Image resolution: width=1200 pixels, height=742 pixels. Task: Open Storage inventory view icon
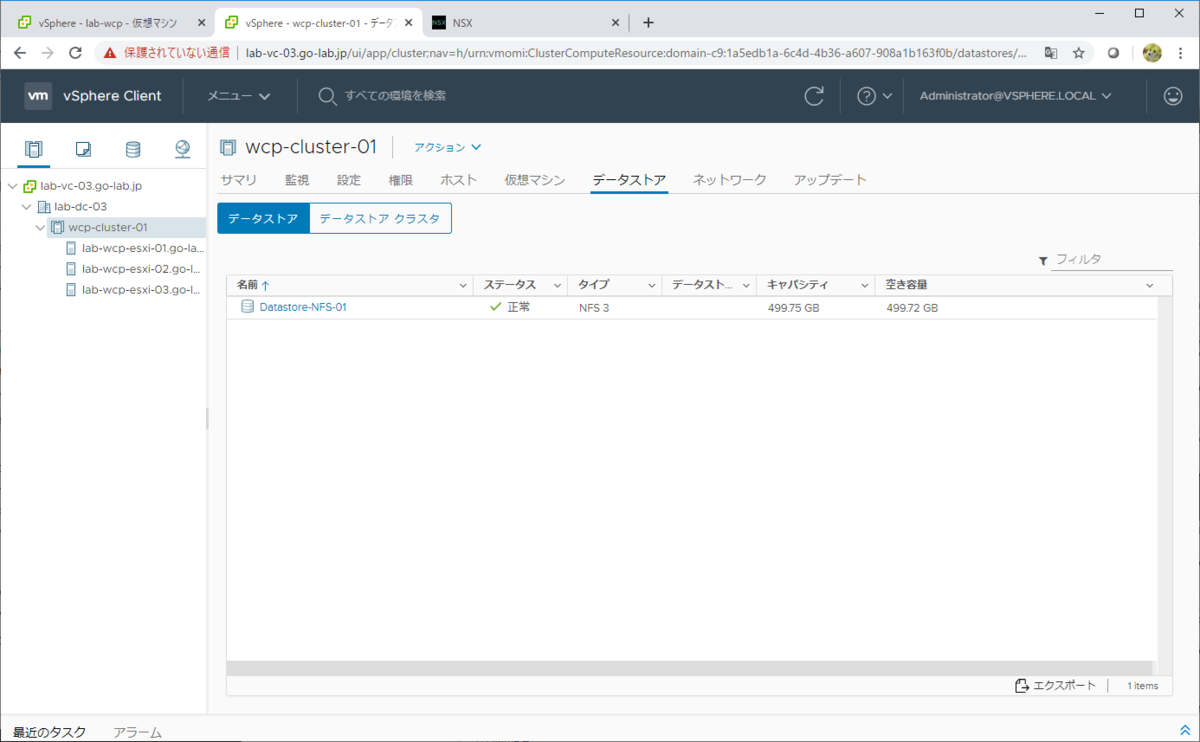133,150
